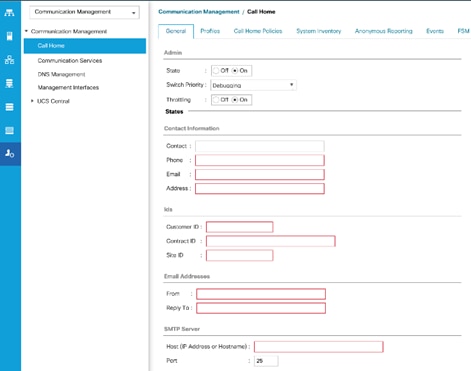Click the Call Home breadcrumb text
This screenshot has height=371, width=471.
point(261,12)
